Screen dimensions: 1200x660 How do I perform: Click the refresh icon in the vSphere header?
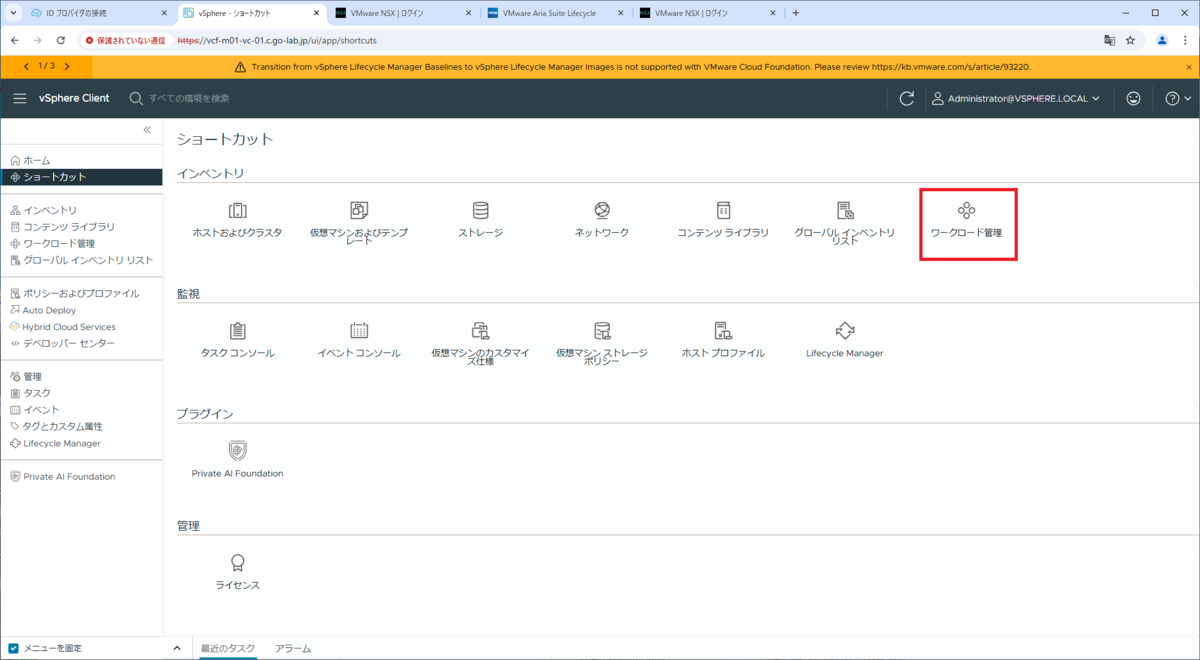pyautogui.click(x=907, y=99)
